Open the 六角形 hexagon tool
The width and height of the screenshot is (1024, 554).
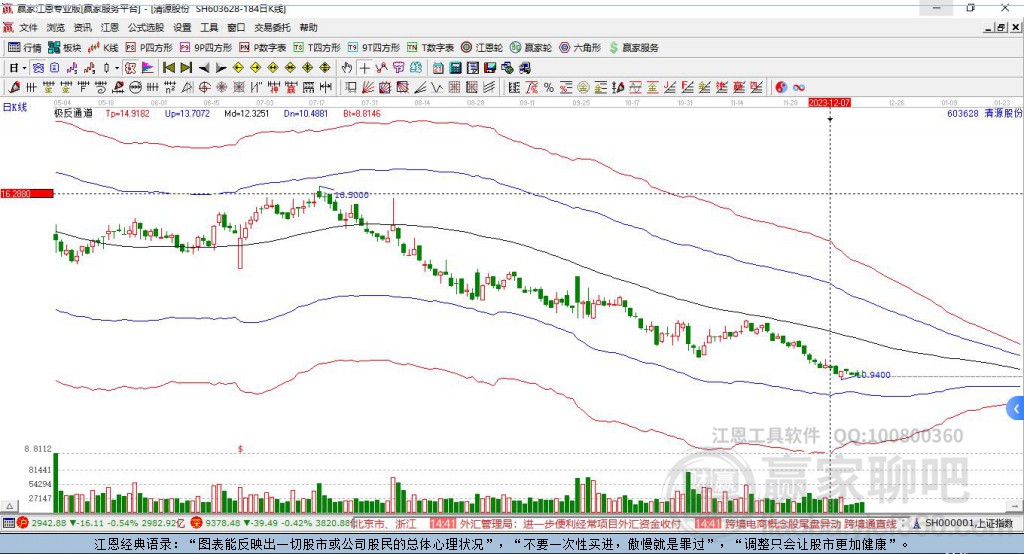tap(580, 48)
